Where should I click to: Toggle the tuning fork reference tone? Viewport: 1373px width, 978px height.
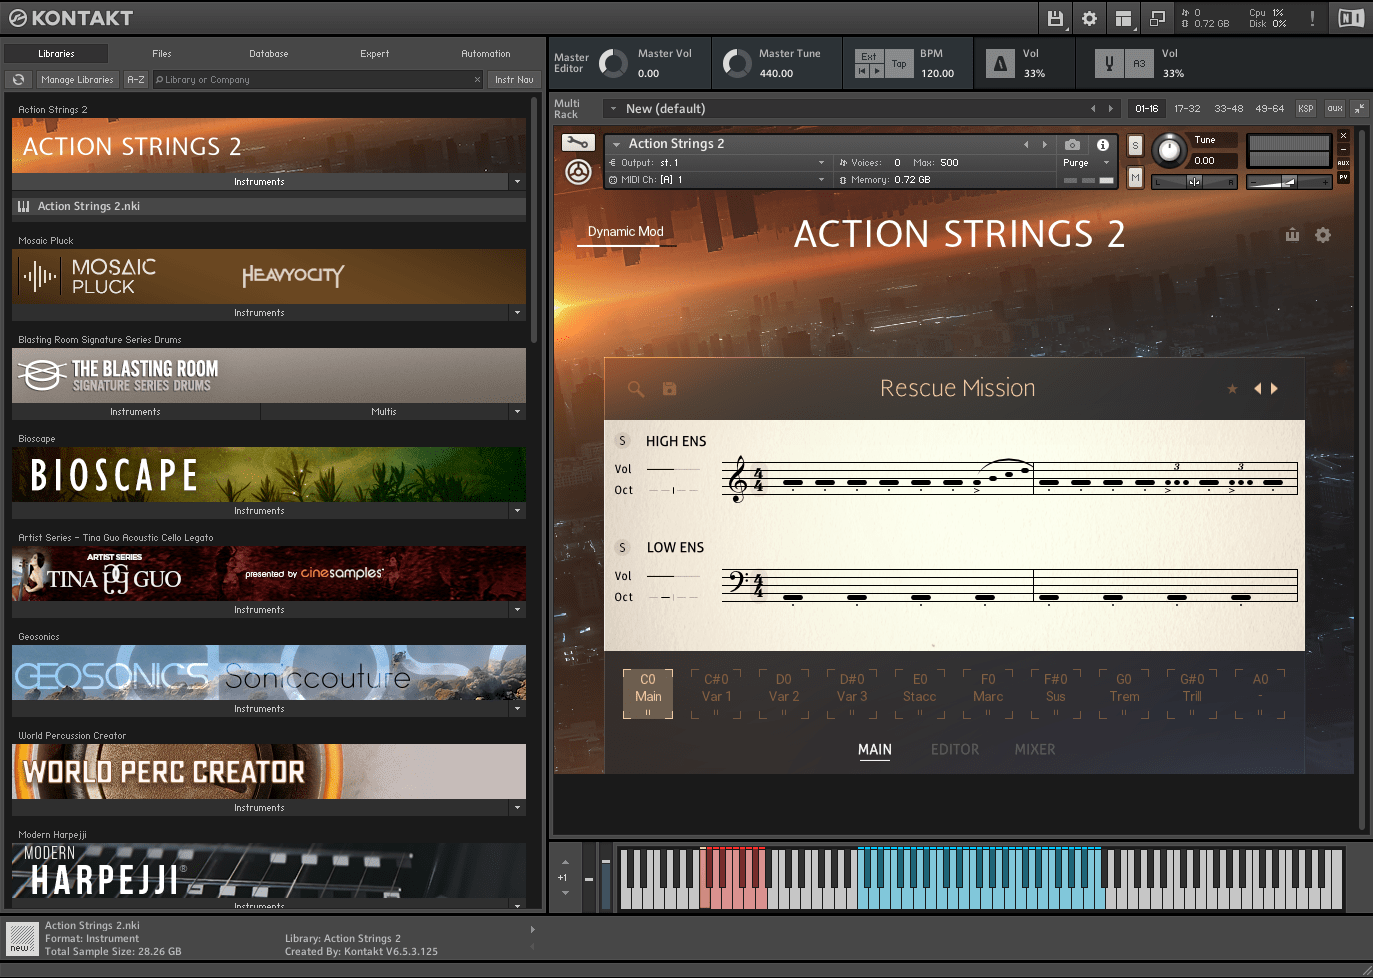1109,64
